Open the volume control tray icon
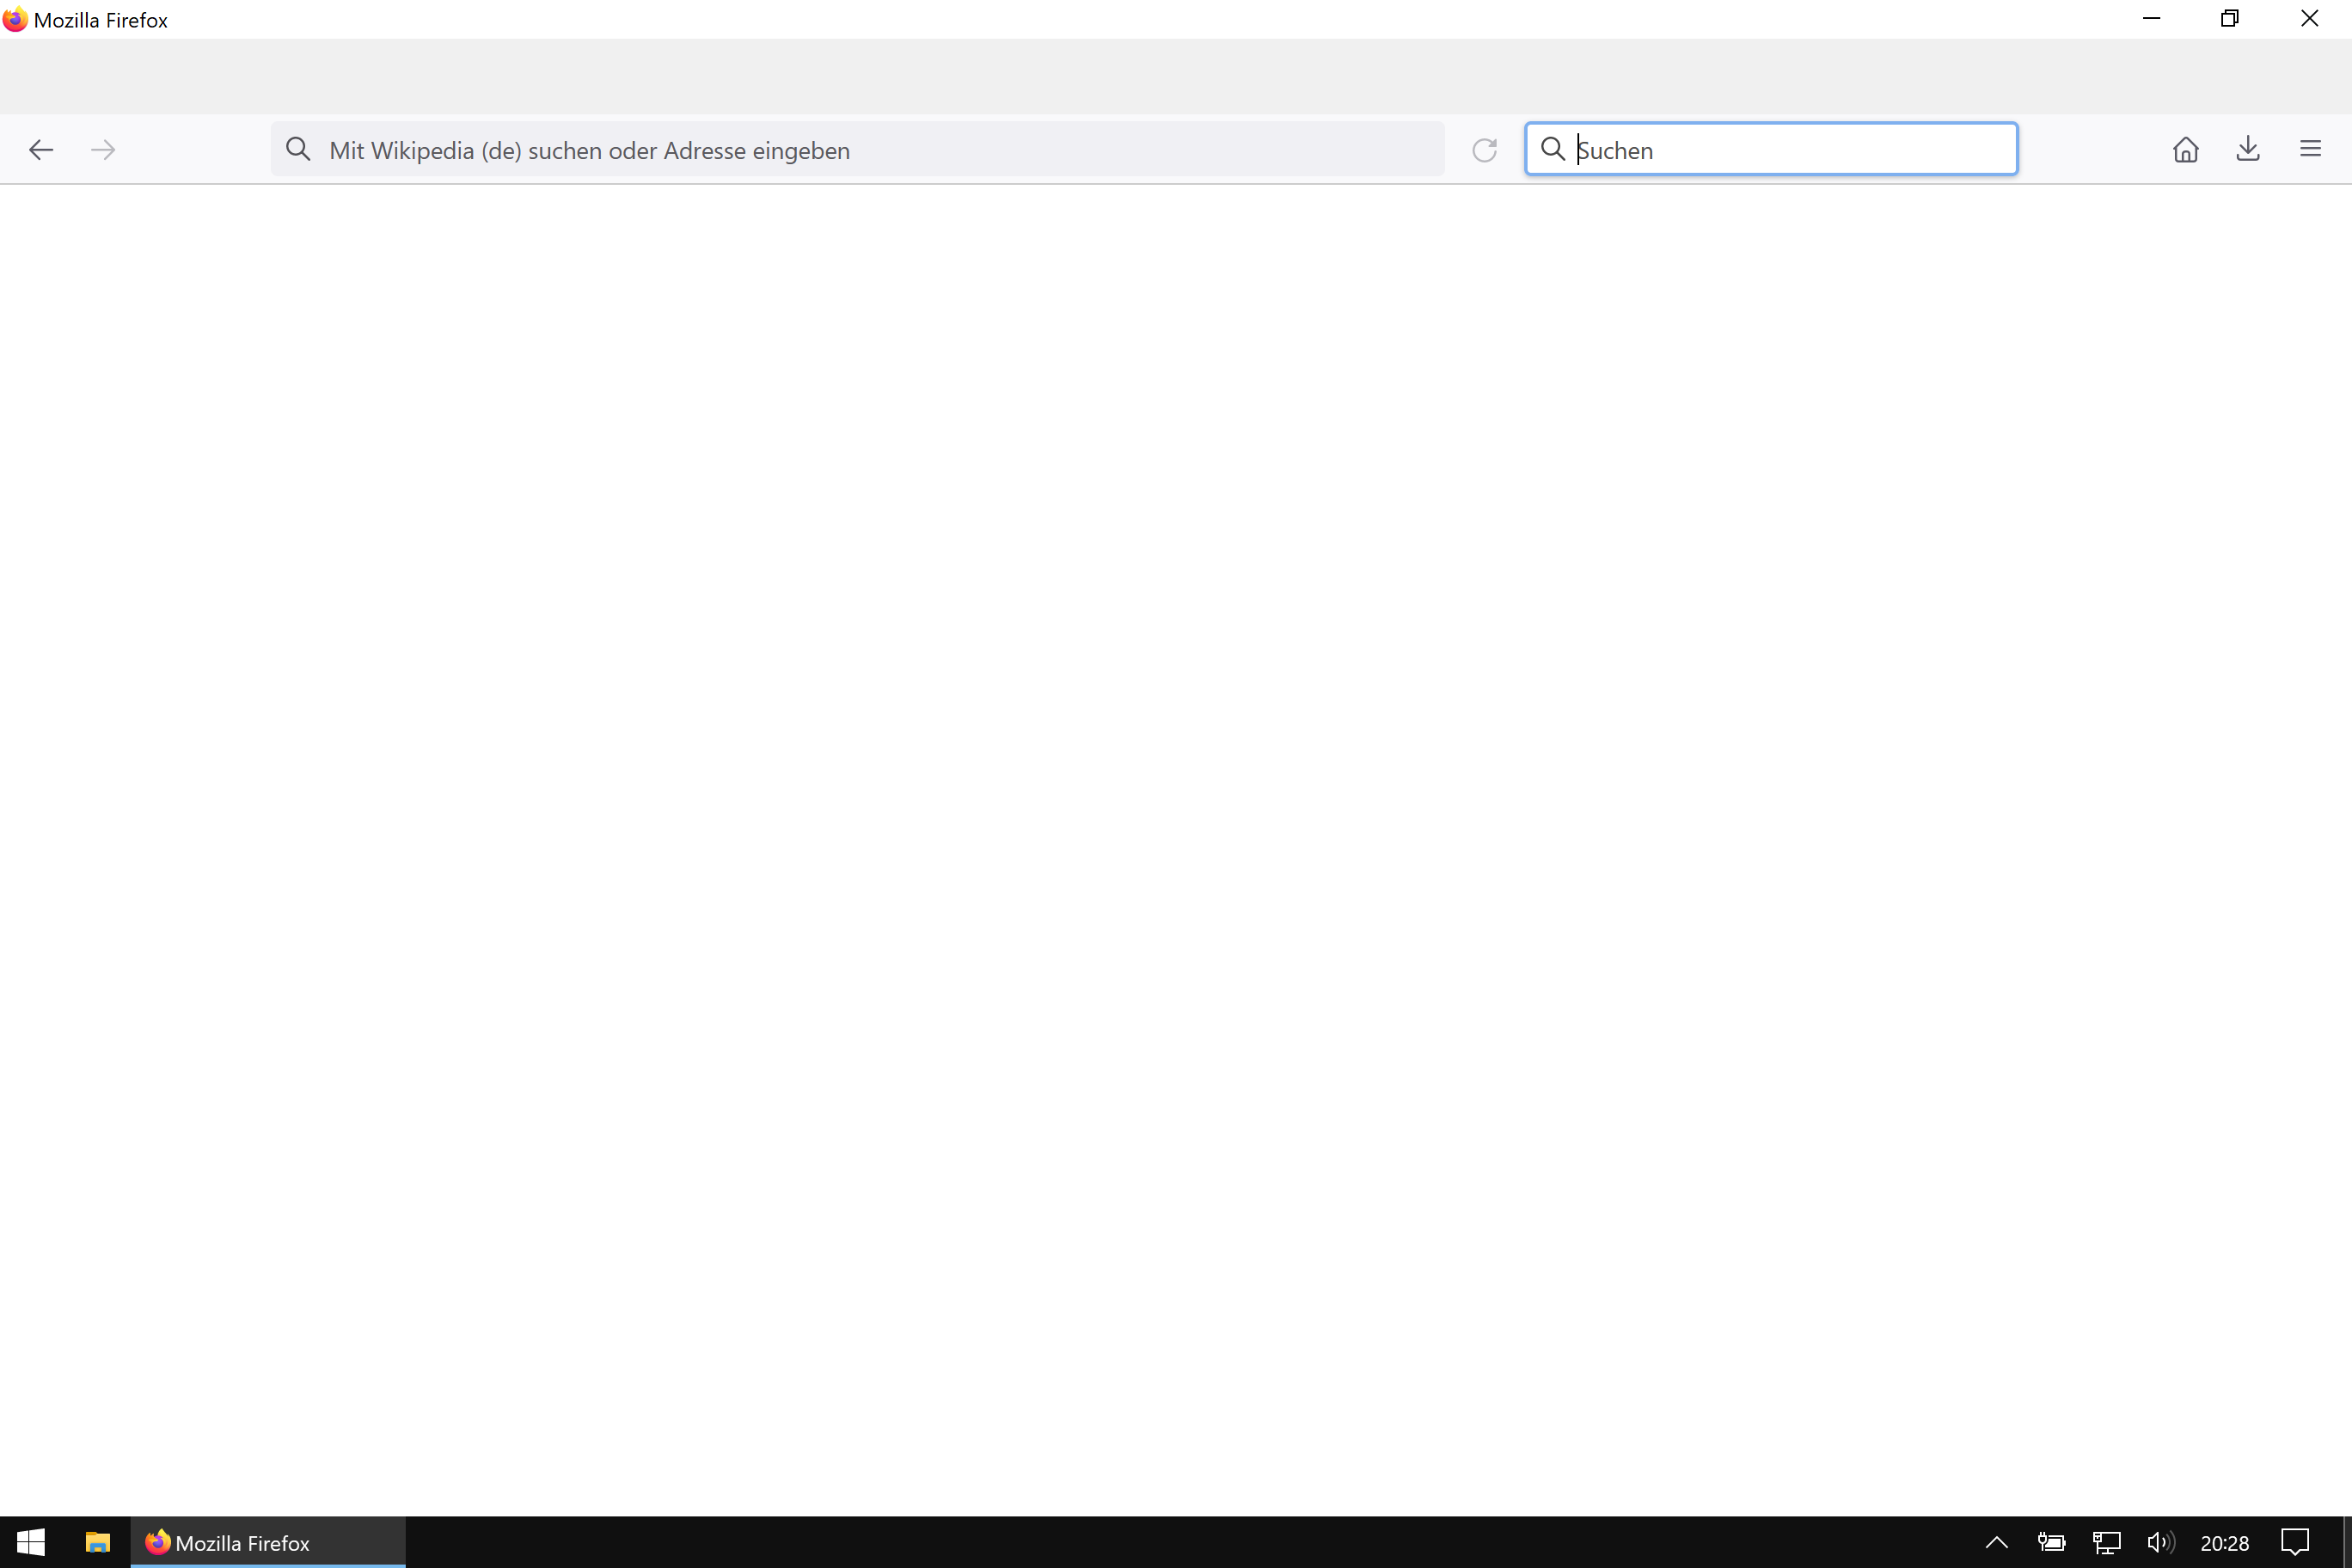Image resolution: width=2352 pixels, height=1568 pixels. (x=2160, y=1542)
